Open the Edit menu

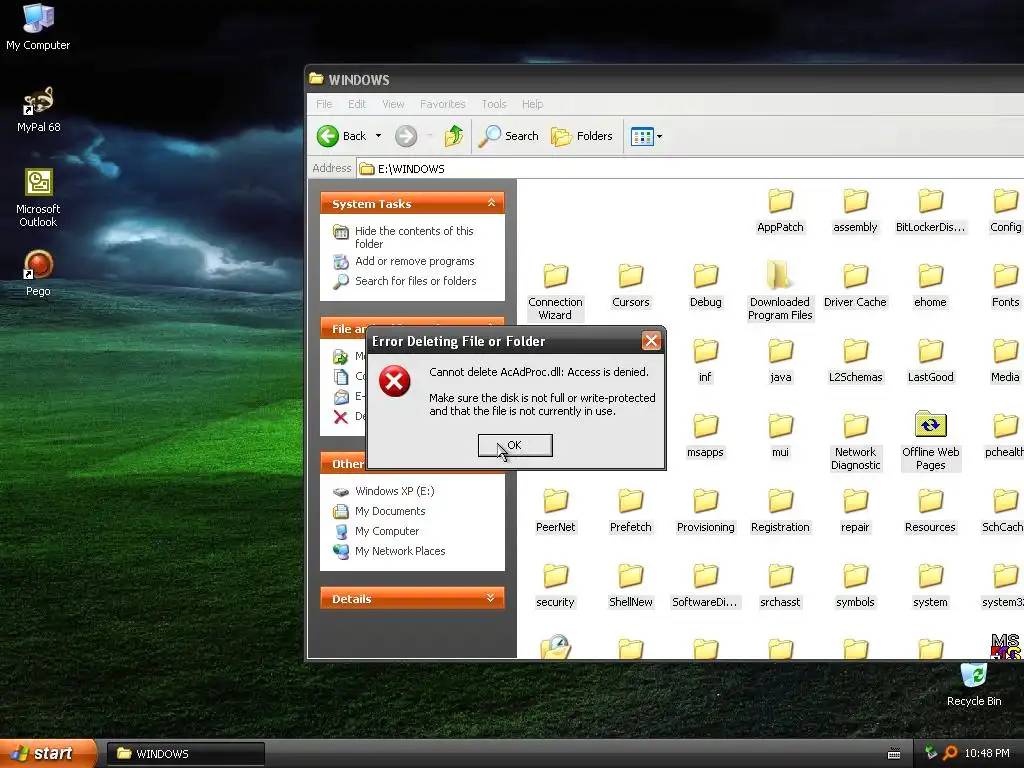tap(357, 104)
